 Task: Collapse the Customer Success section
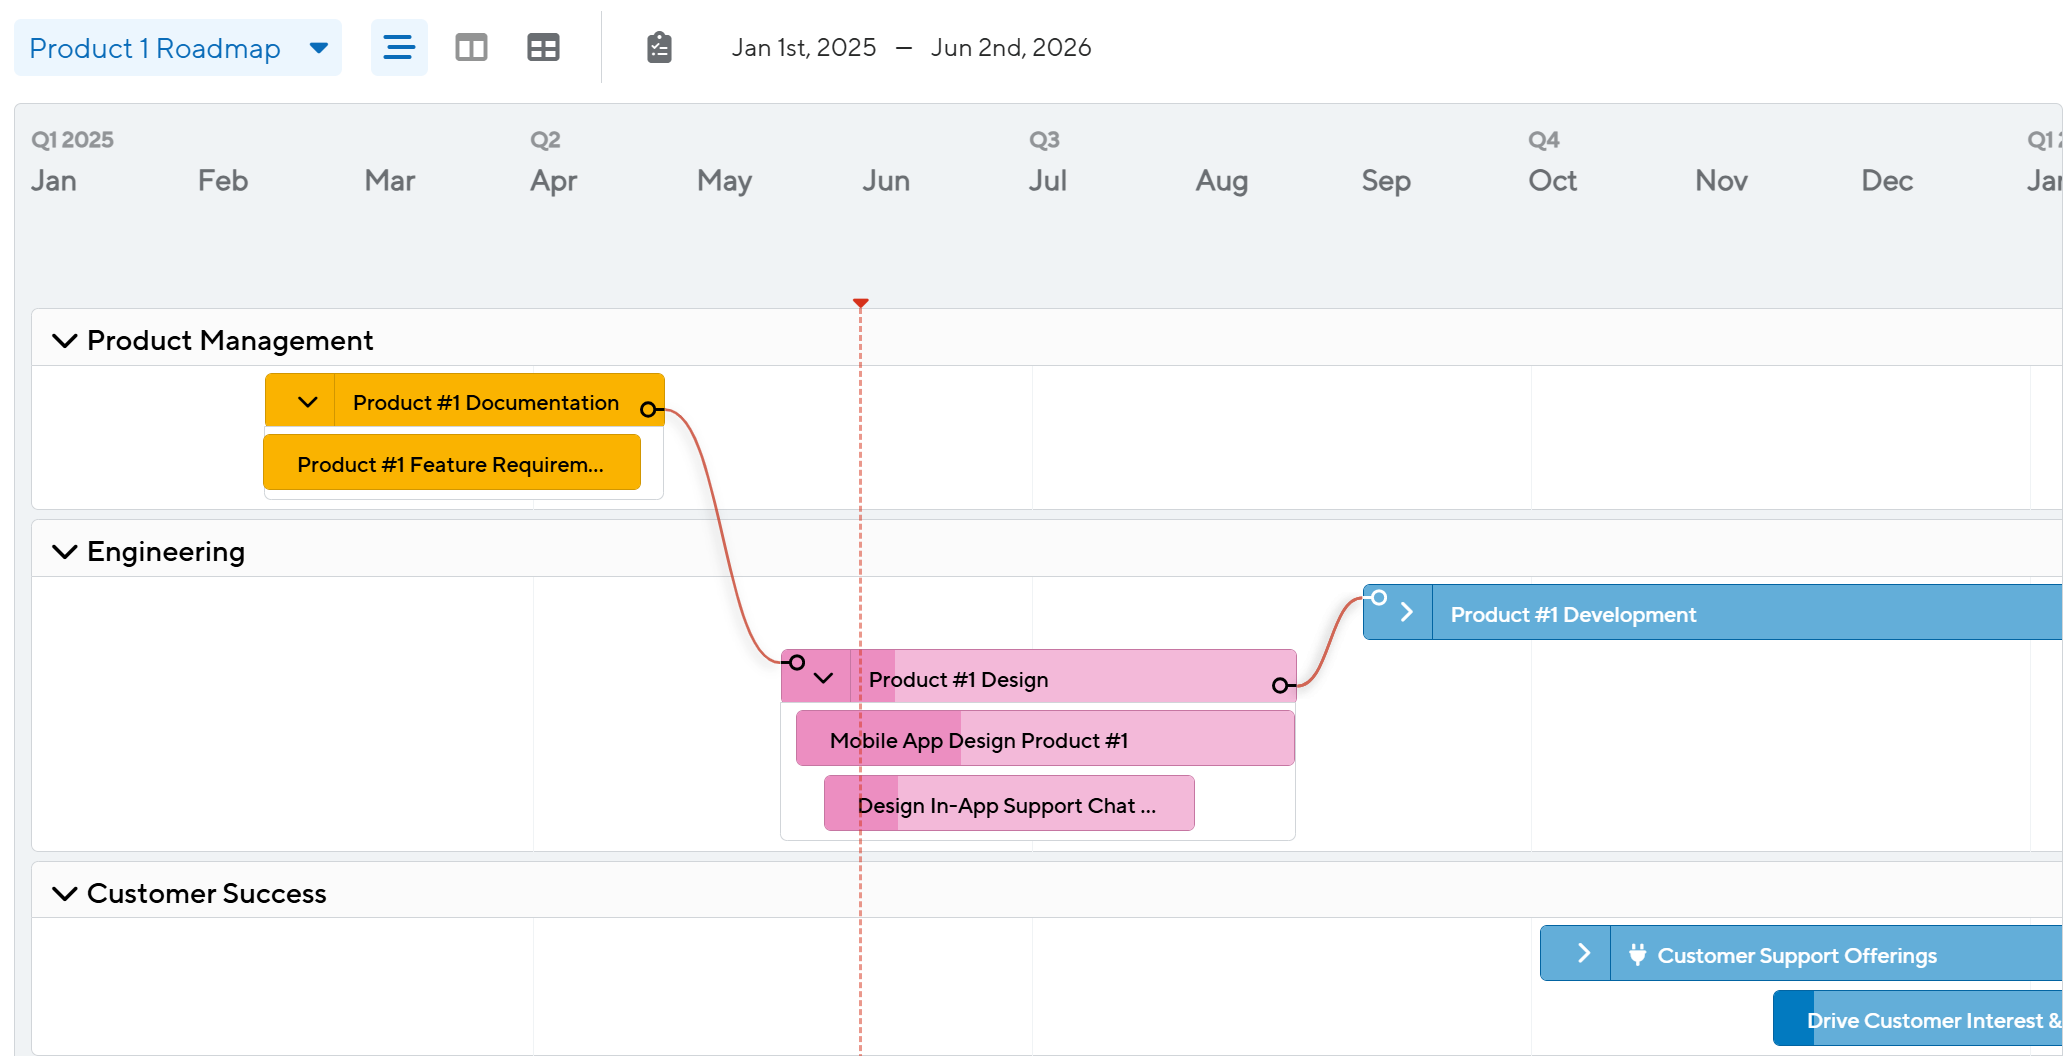[x=65, y=894]
